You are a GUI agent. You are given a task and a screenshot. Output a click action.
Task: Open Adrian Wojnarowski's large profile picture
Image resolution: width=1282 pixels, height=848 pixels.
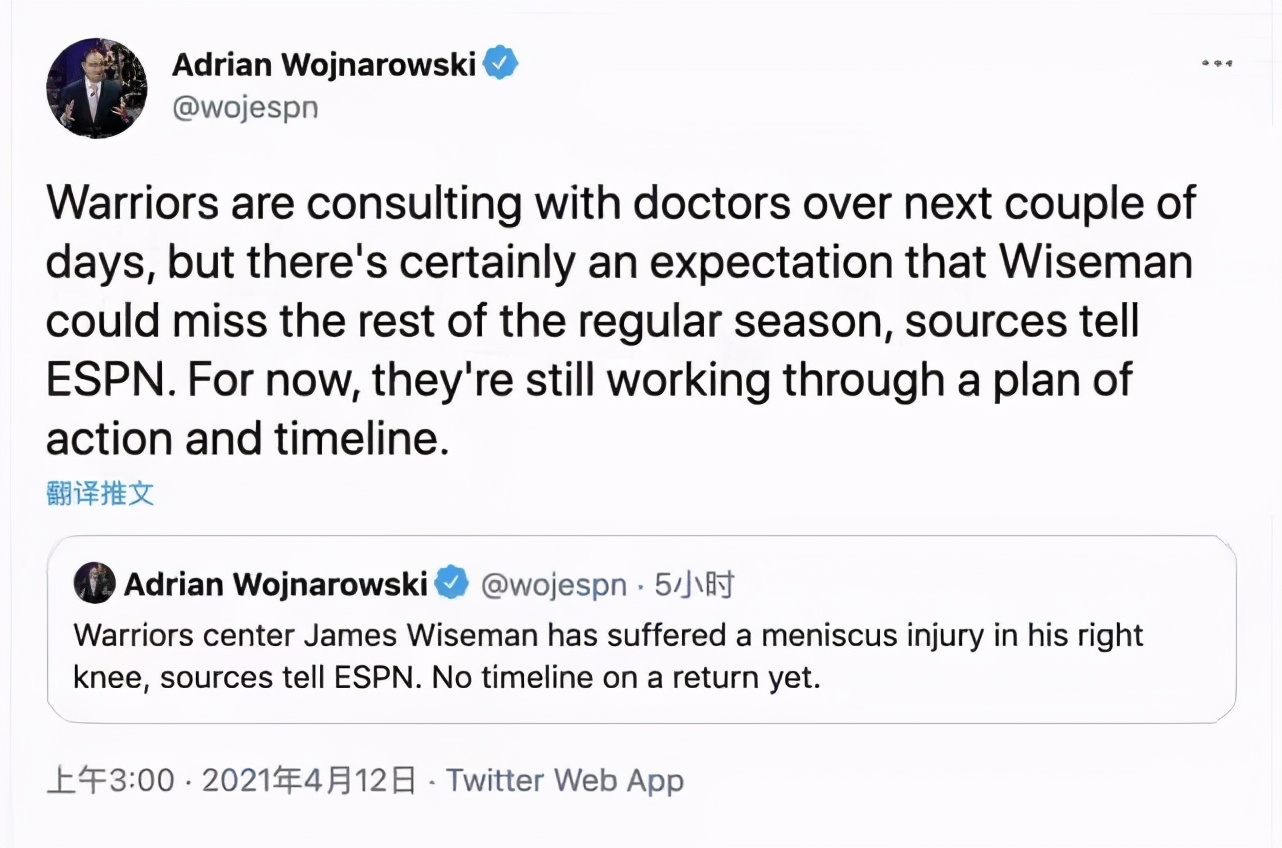[96, 88]
